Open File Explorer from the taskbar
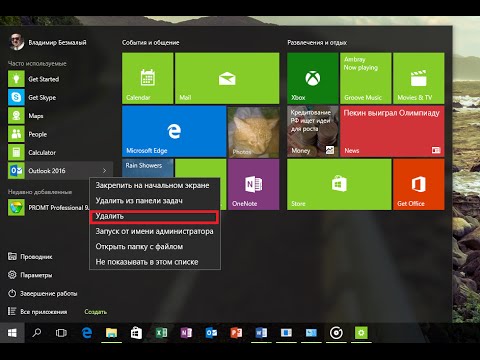 click(x=112, y=333)
